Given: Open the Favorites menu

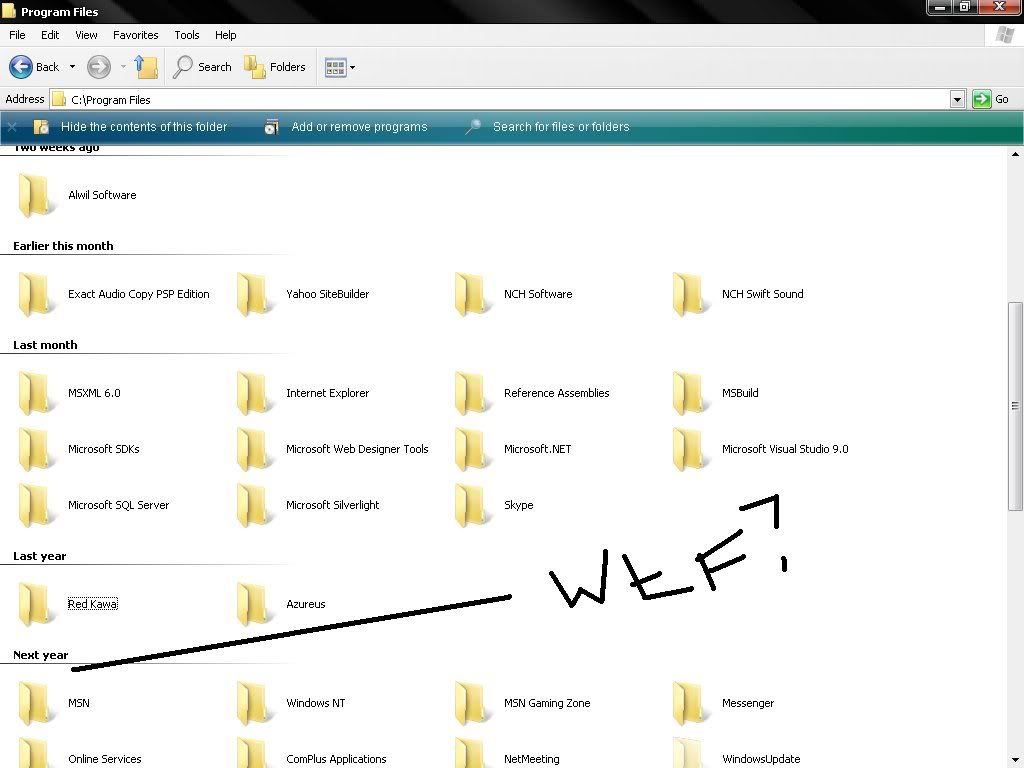Looking at the screenshot, I should coord(135,35).
